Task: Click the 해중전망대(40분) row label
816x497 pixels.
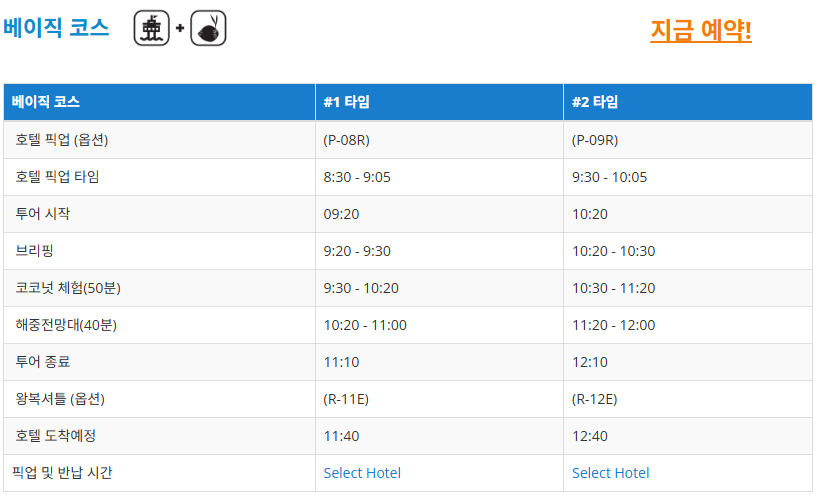Action: 66,325
